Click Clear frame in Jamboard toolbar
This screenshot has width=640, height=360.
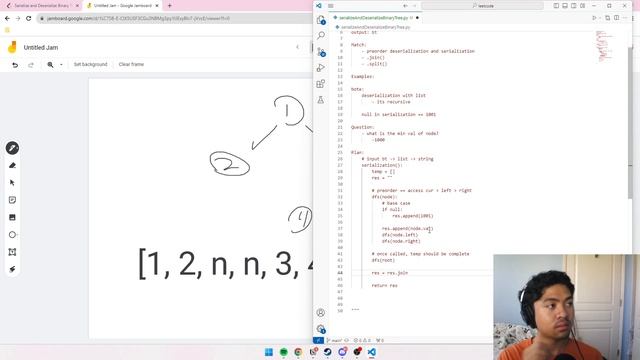131,64
